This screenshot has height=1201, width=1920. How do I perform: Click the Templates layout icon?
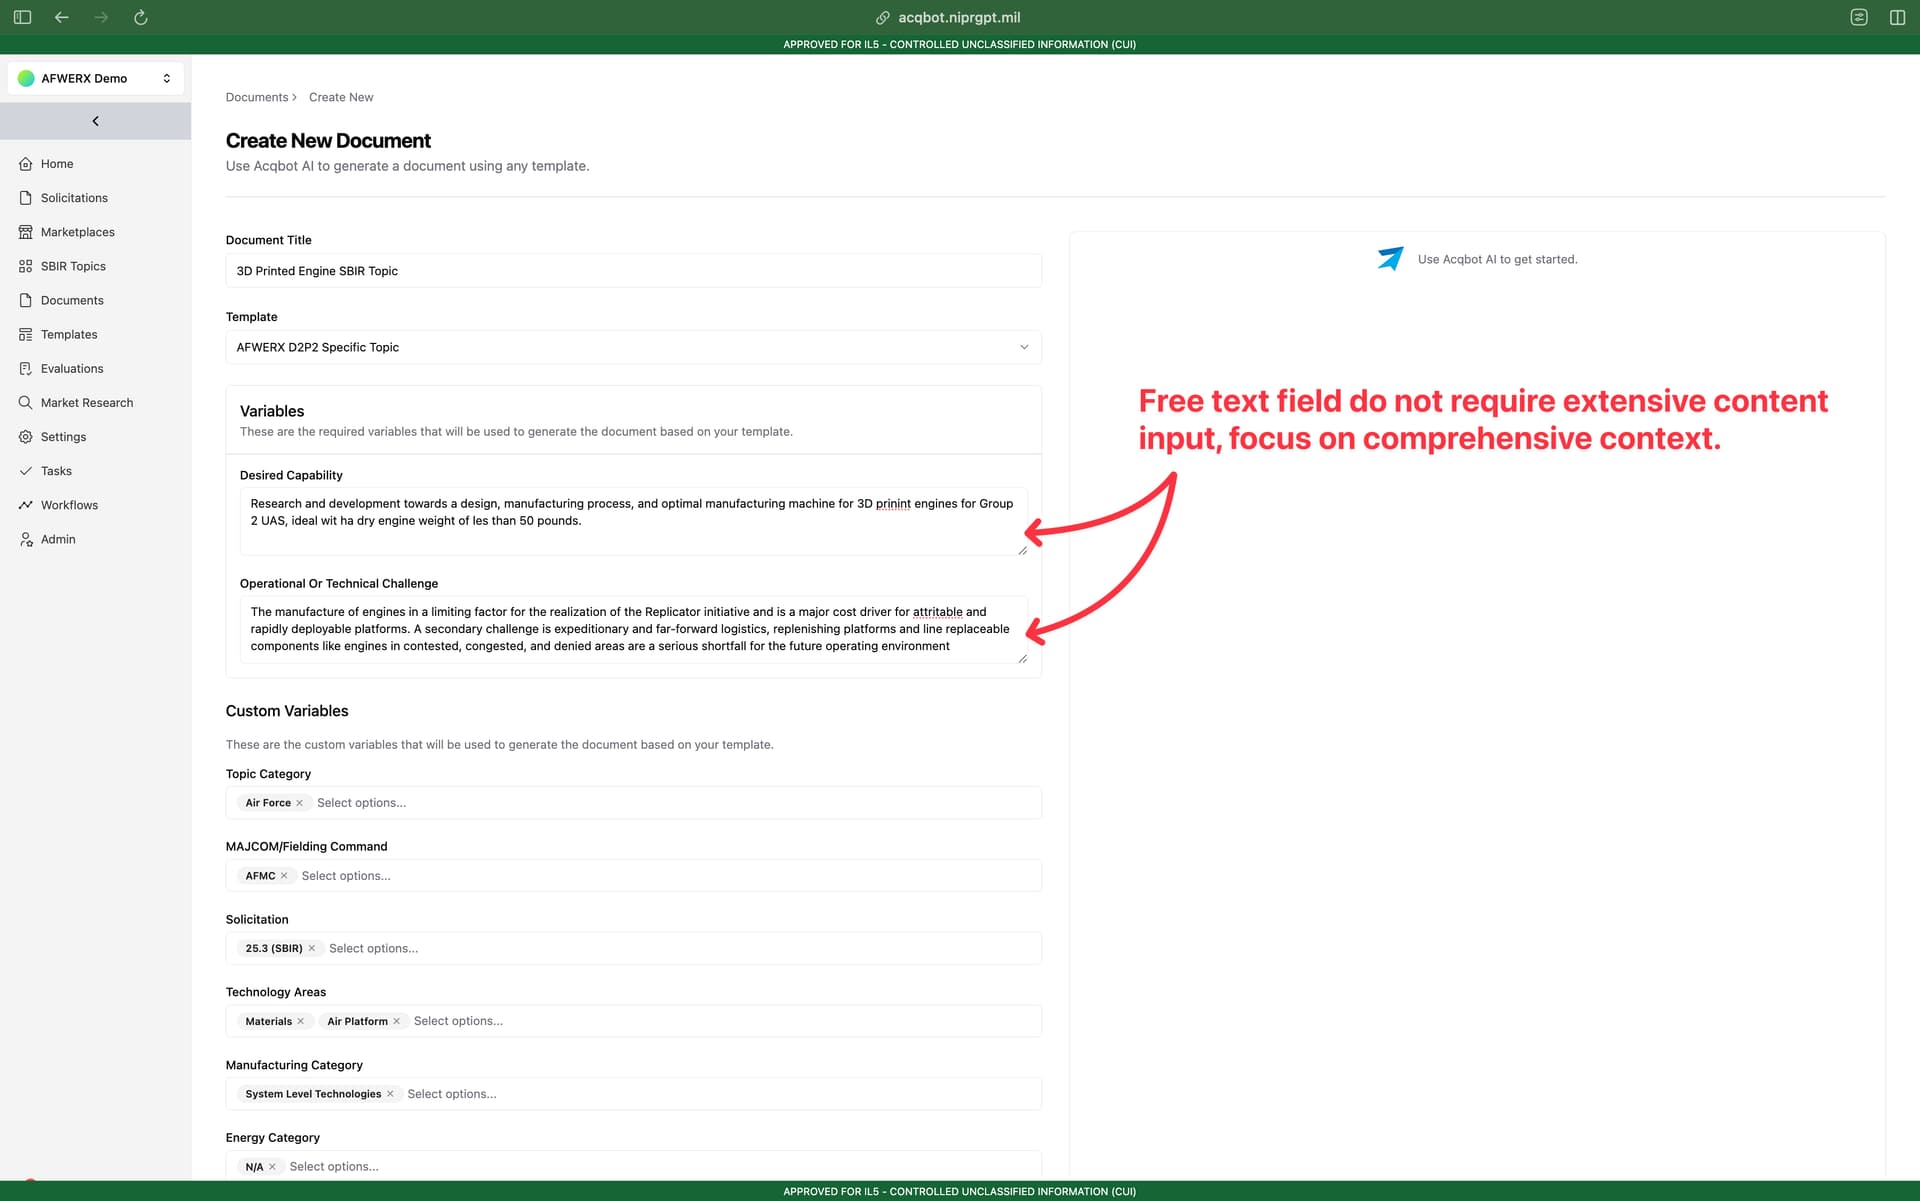pos(26,335)
